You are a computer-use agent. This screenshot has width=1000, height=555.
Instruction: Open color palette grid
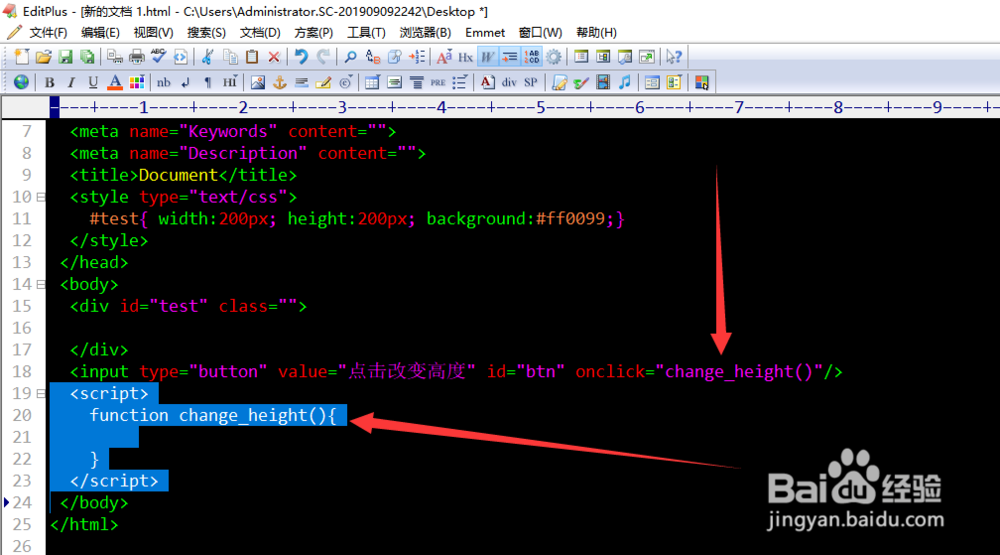point(136,82)
